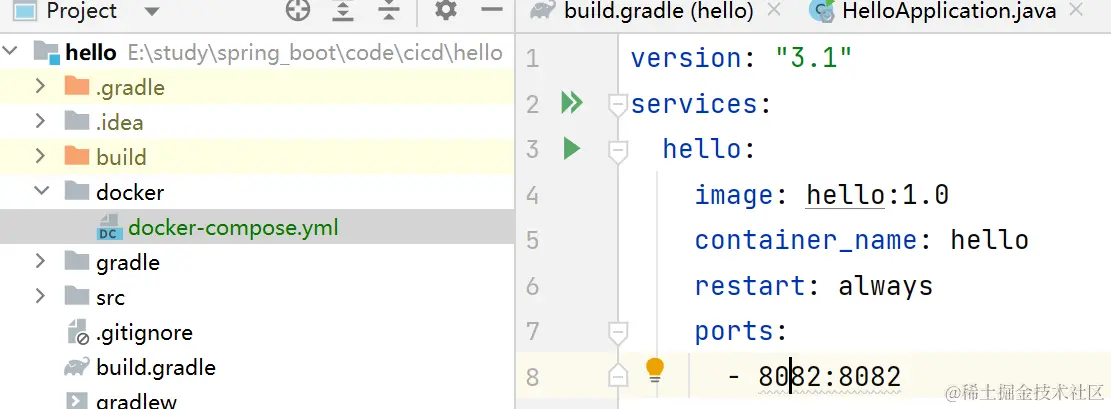Open the Project view dropdown
Screen dimensions: 1111x409
151,11
